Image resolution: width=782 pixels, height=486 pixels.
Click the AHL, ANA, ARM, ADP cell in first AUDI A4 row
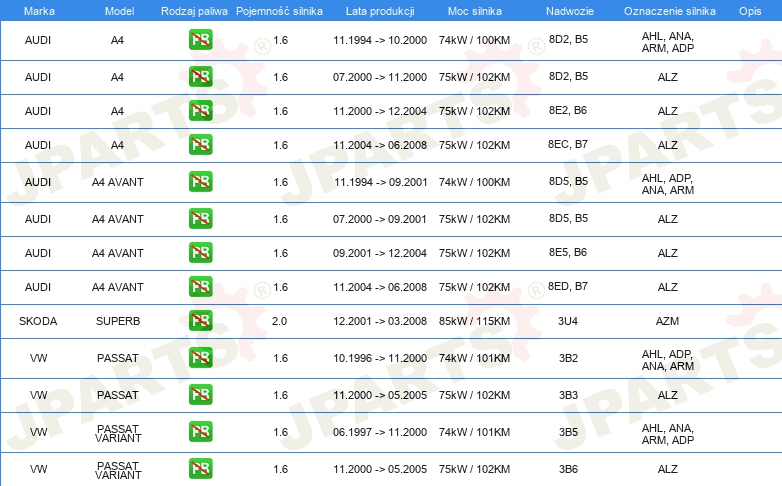click(x=668, y=42)
